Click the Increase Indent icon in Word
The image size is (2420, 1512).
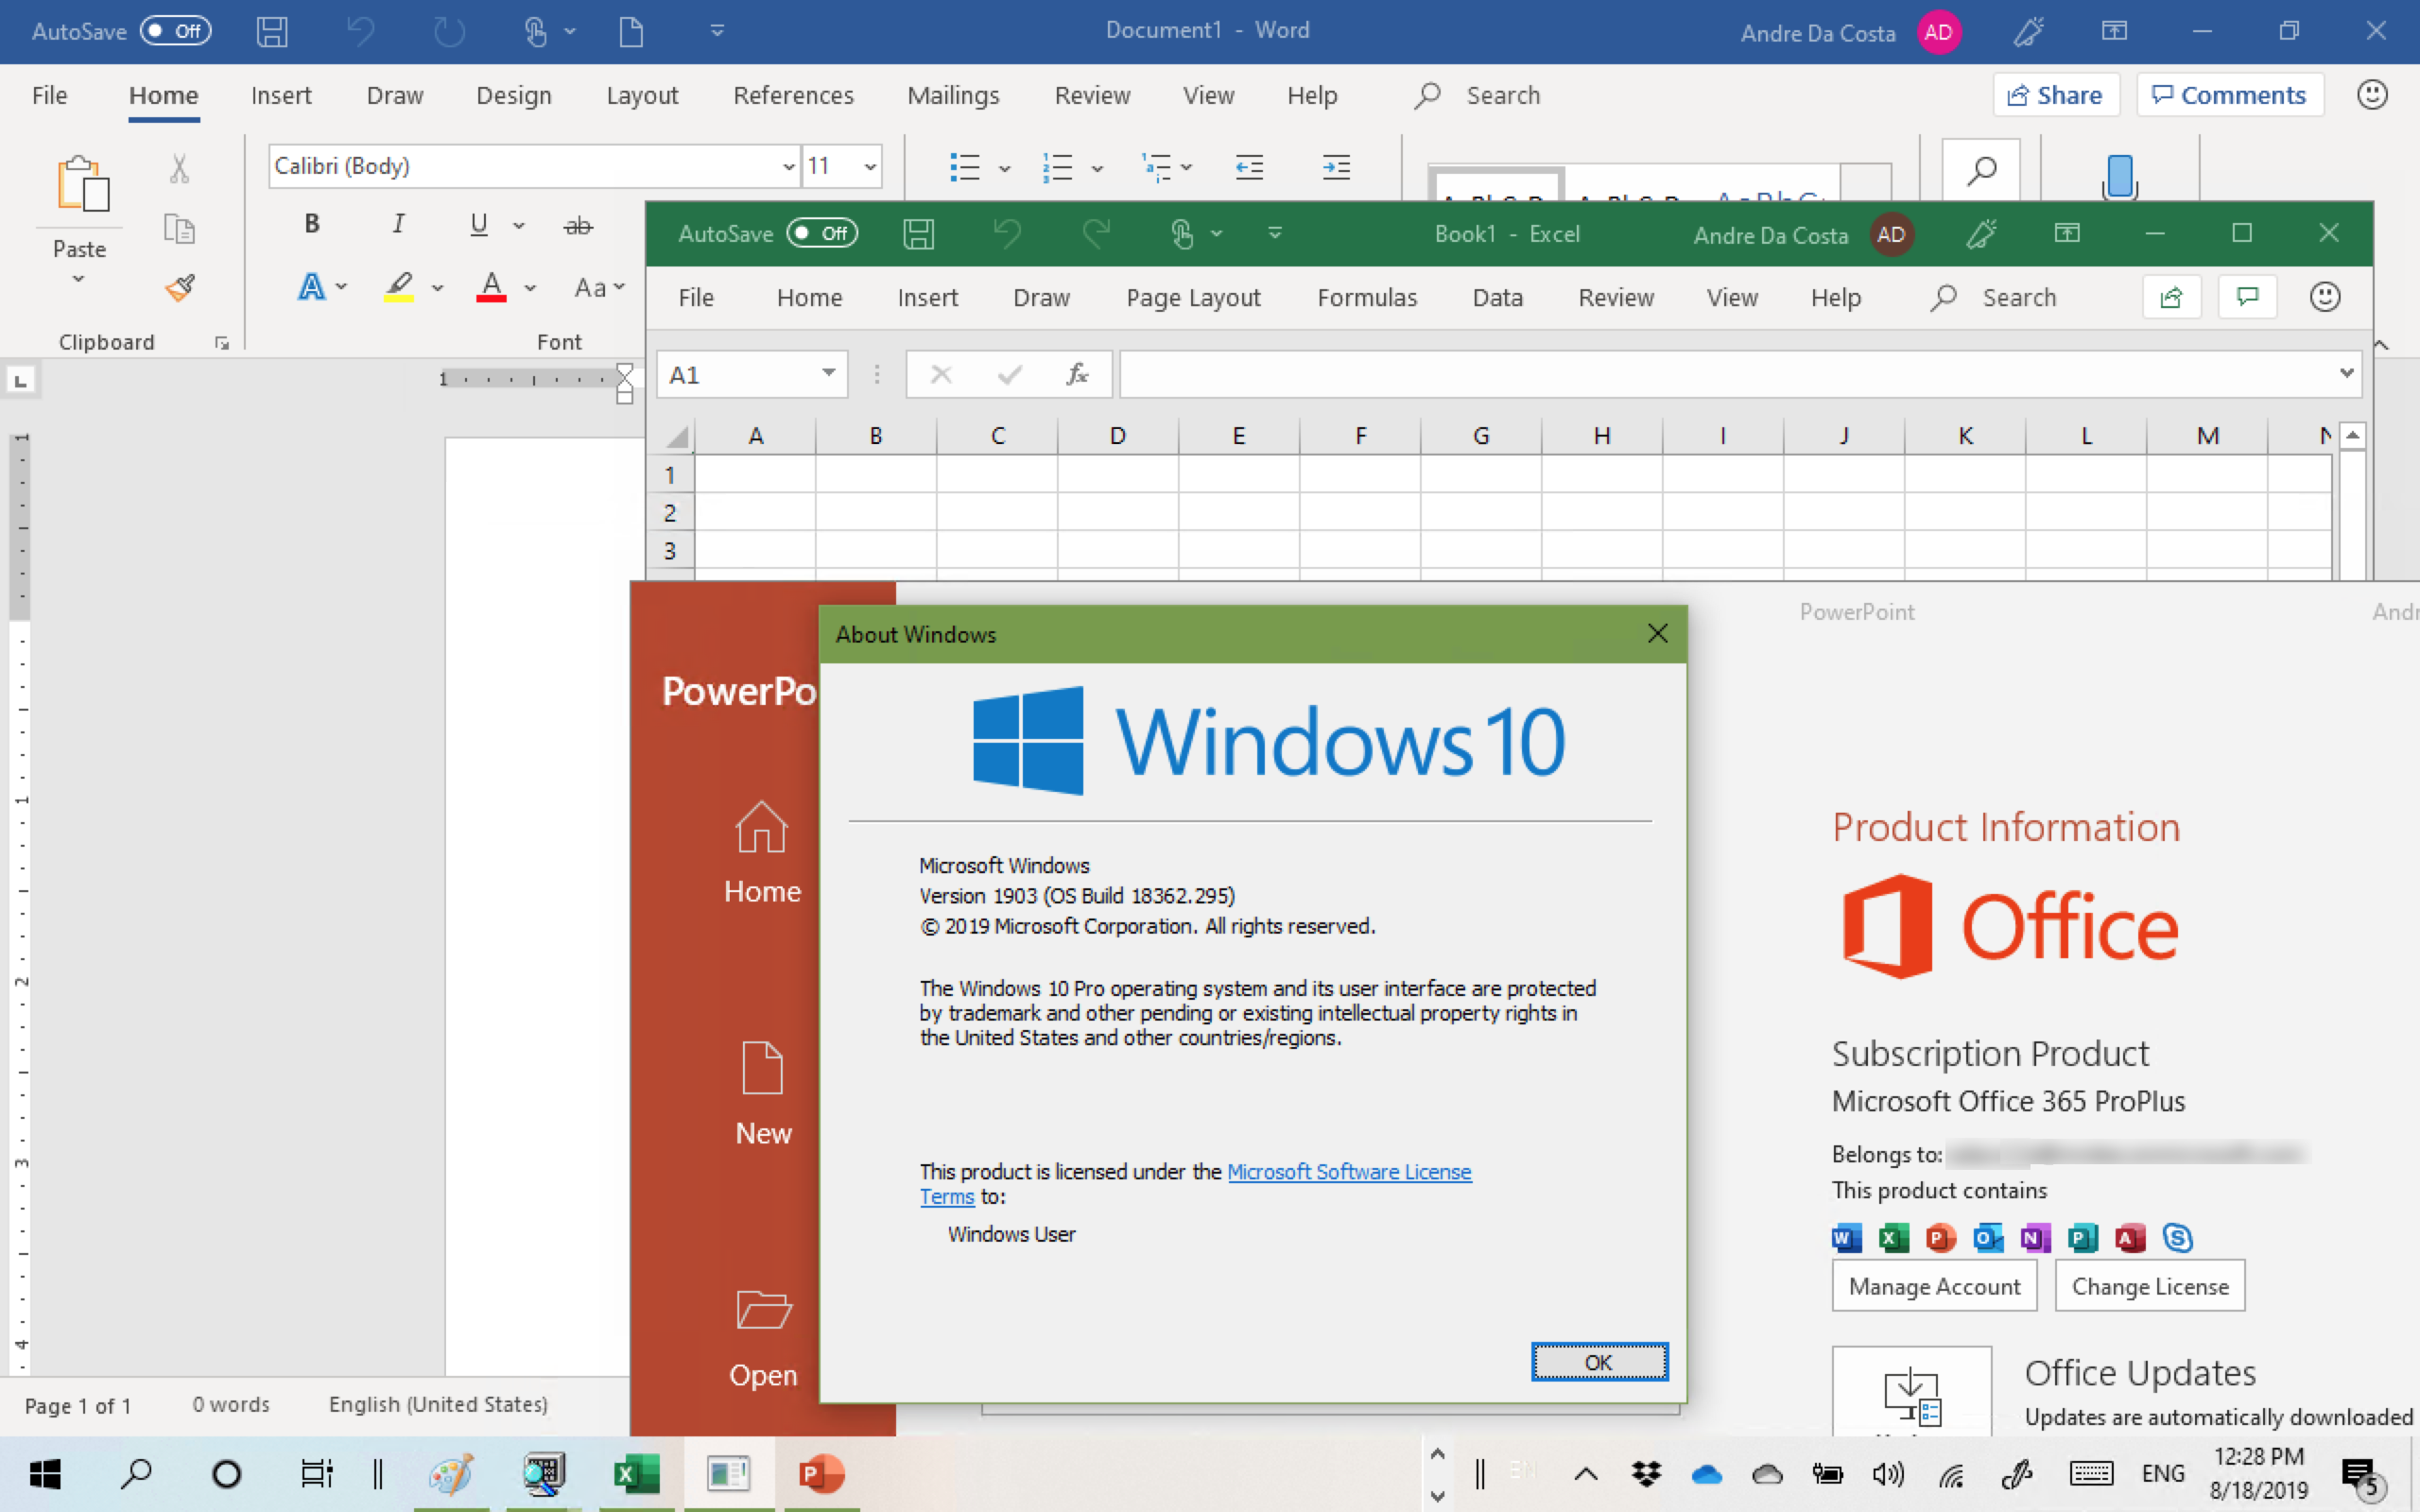pos(1336,167)
